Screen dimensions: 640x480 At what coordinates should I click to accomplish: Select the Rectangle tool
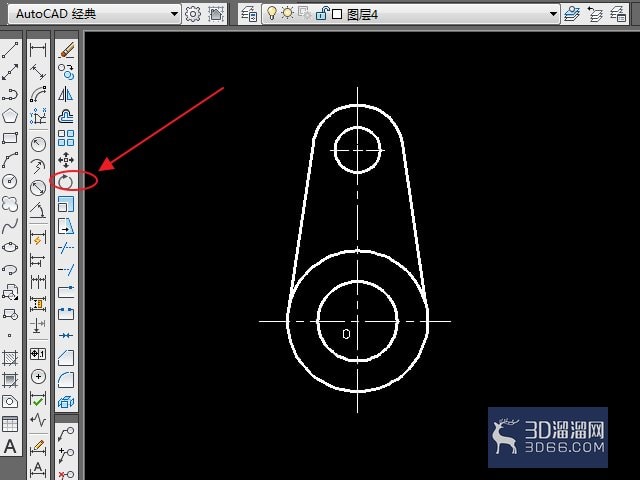[10, 138]
